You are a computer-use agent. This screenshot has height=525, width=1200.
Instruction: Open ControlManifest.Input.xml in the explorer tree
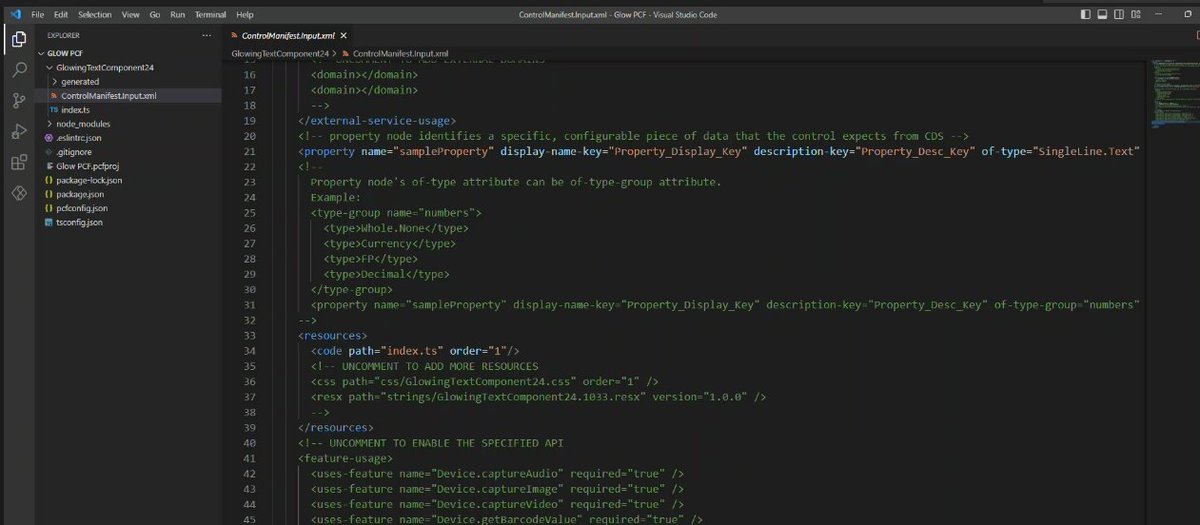[x=108, y=95]
